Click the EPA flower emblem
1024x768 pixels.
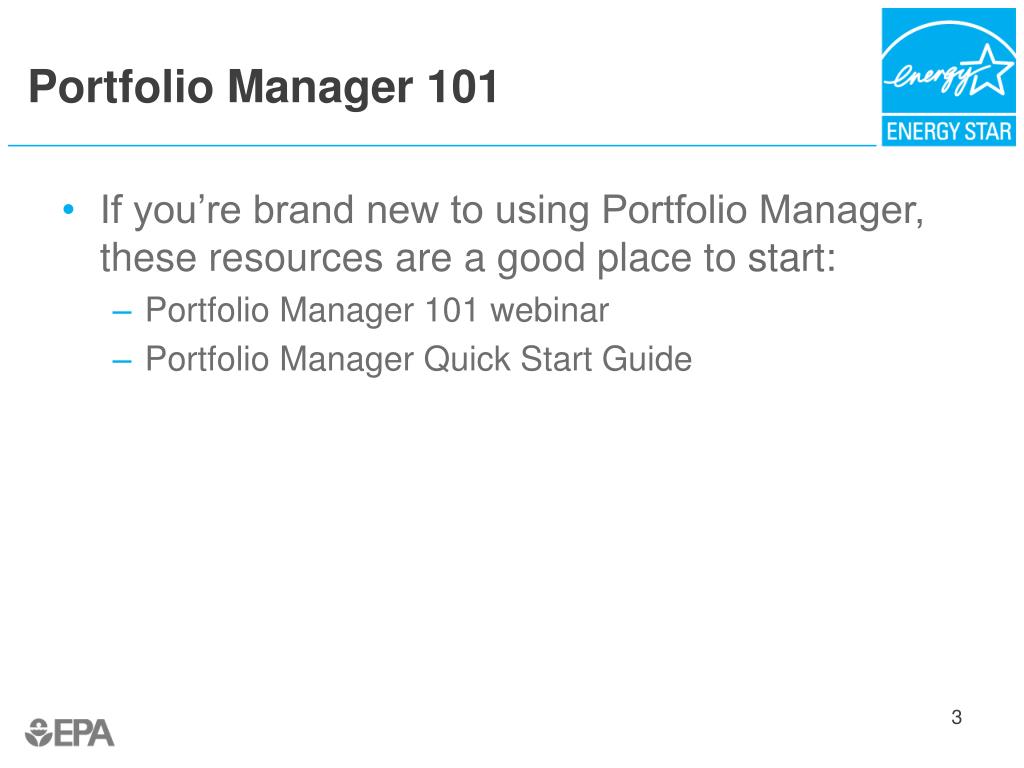point(37,731)
